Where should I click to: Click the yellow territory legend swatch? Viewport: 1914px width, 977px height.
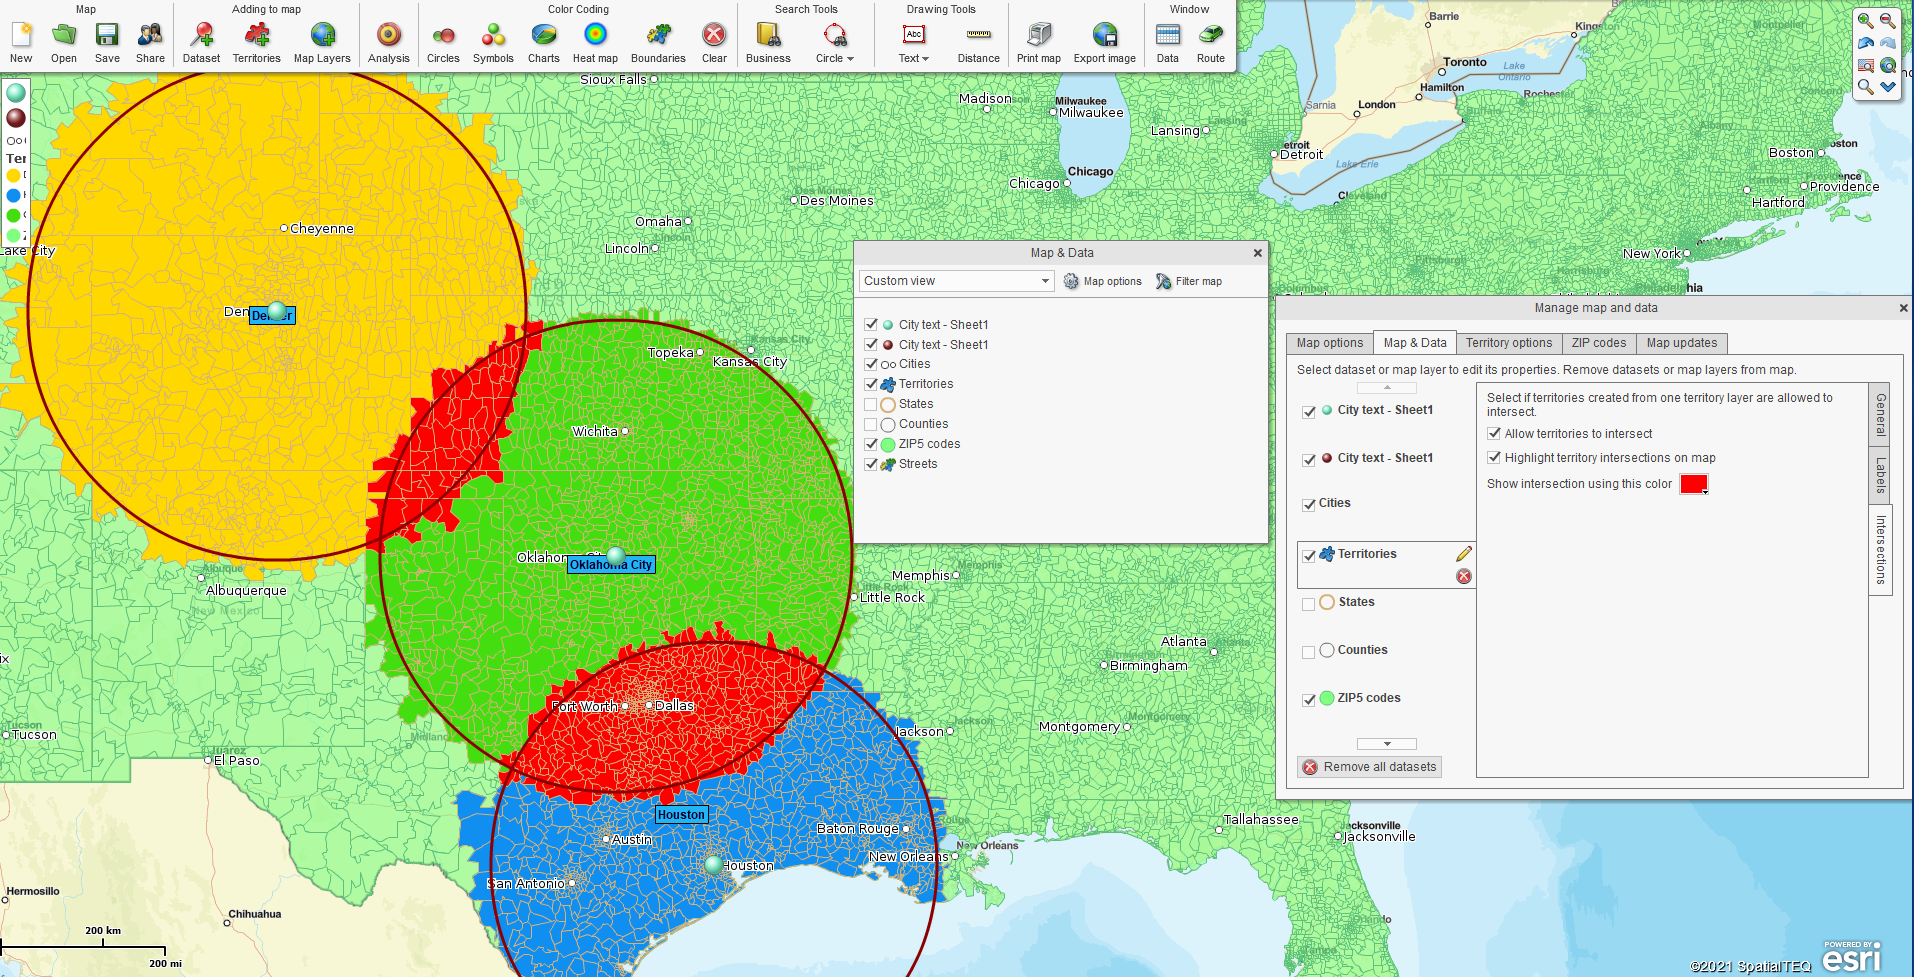coord(13,176)
